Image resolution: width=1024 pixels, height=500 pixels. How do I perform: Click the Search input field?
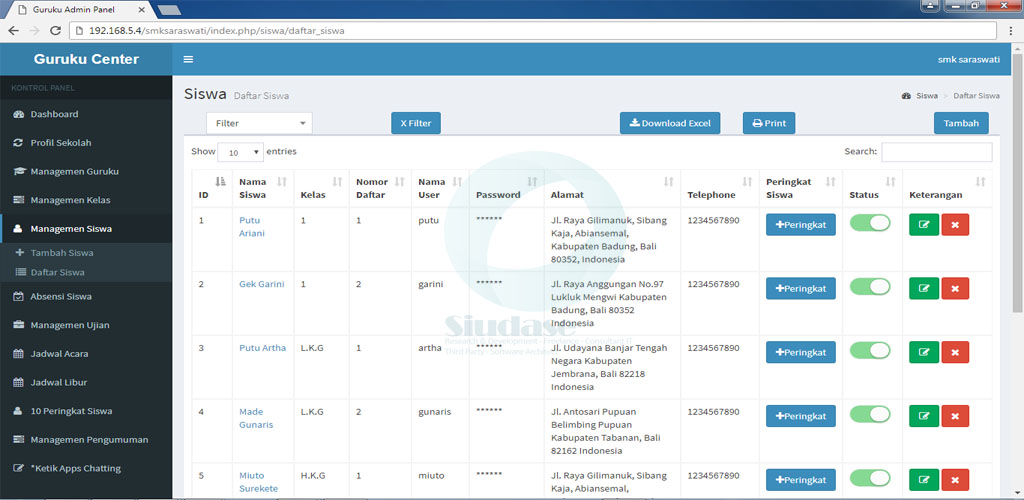tap(936, 152)
